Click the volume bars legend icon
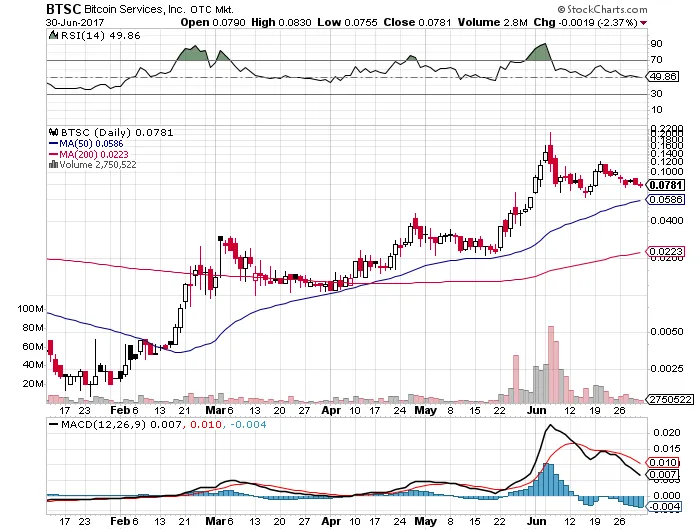 click(53, 164)
